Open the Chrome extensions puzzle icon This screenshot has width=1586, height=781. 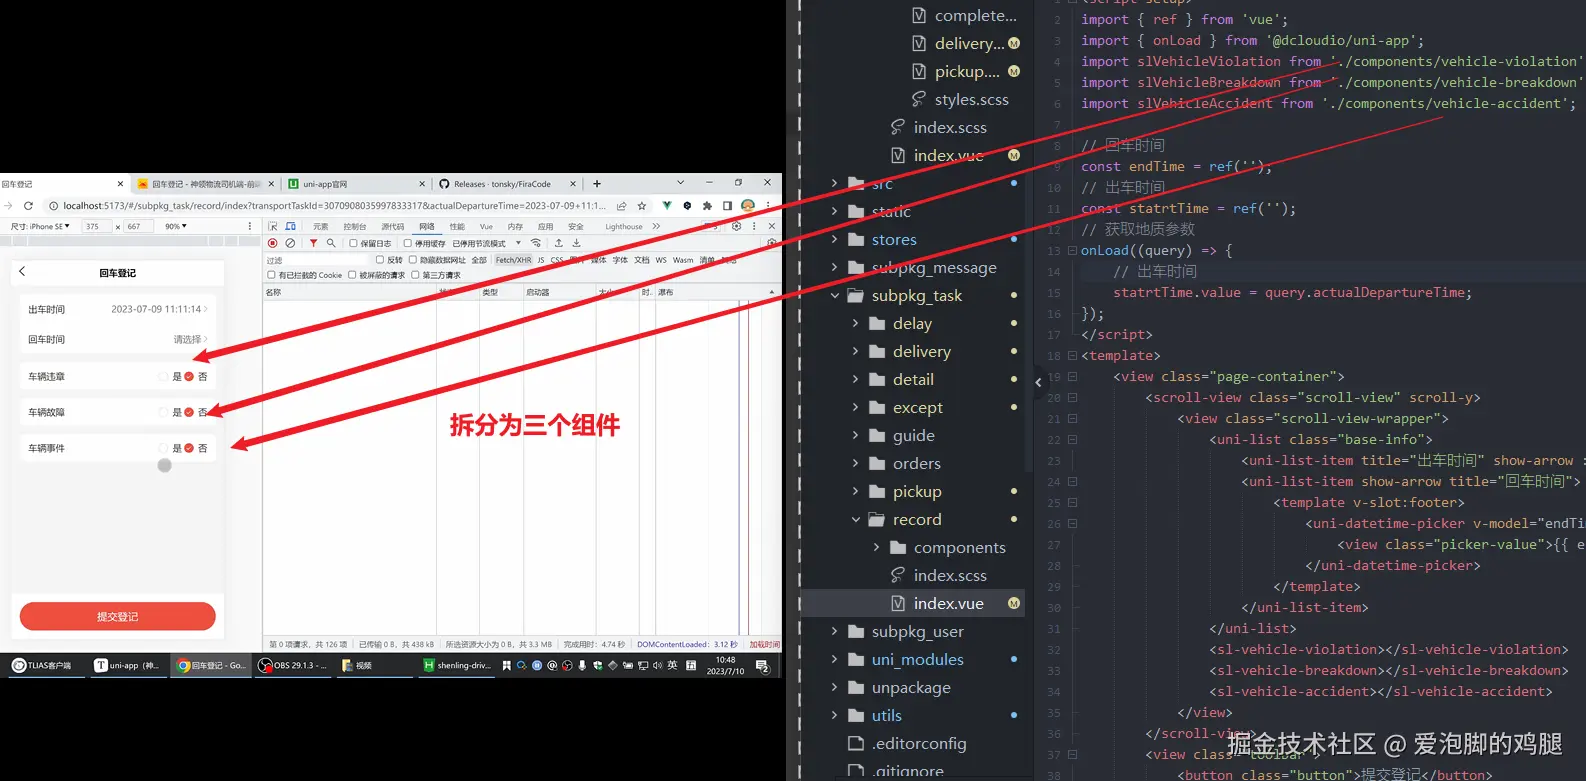click(707, 206)
